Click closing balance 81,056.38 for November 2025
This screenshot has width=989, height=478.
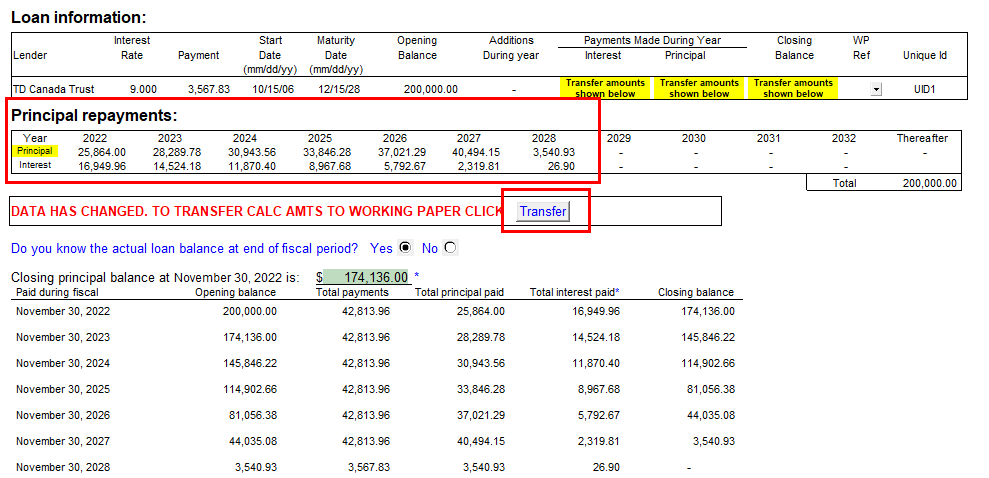(711, 389)
